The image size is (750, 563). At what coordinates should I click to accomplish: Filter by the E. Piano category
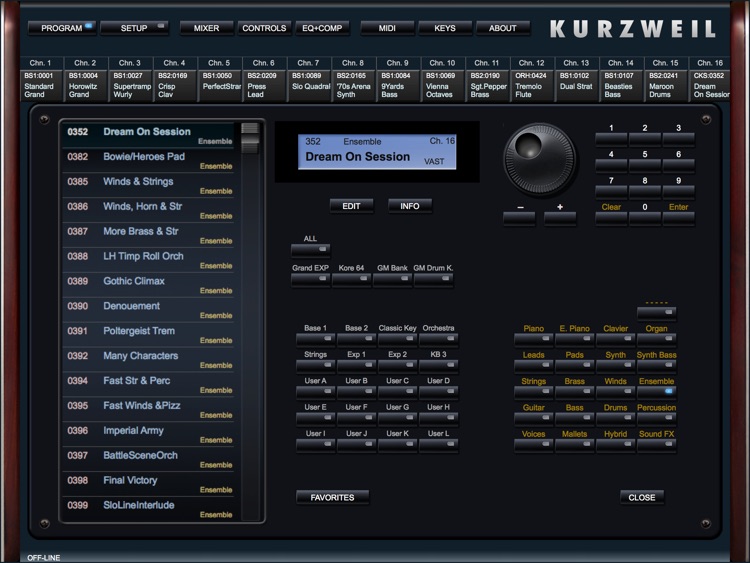tap(574, 340)
